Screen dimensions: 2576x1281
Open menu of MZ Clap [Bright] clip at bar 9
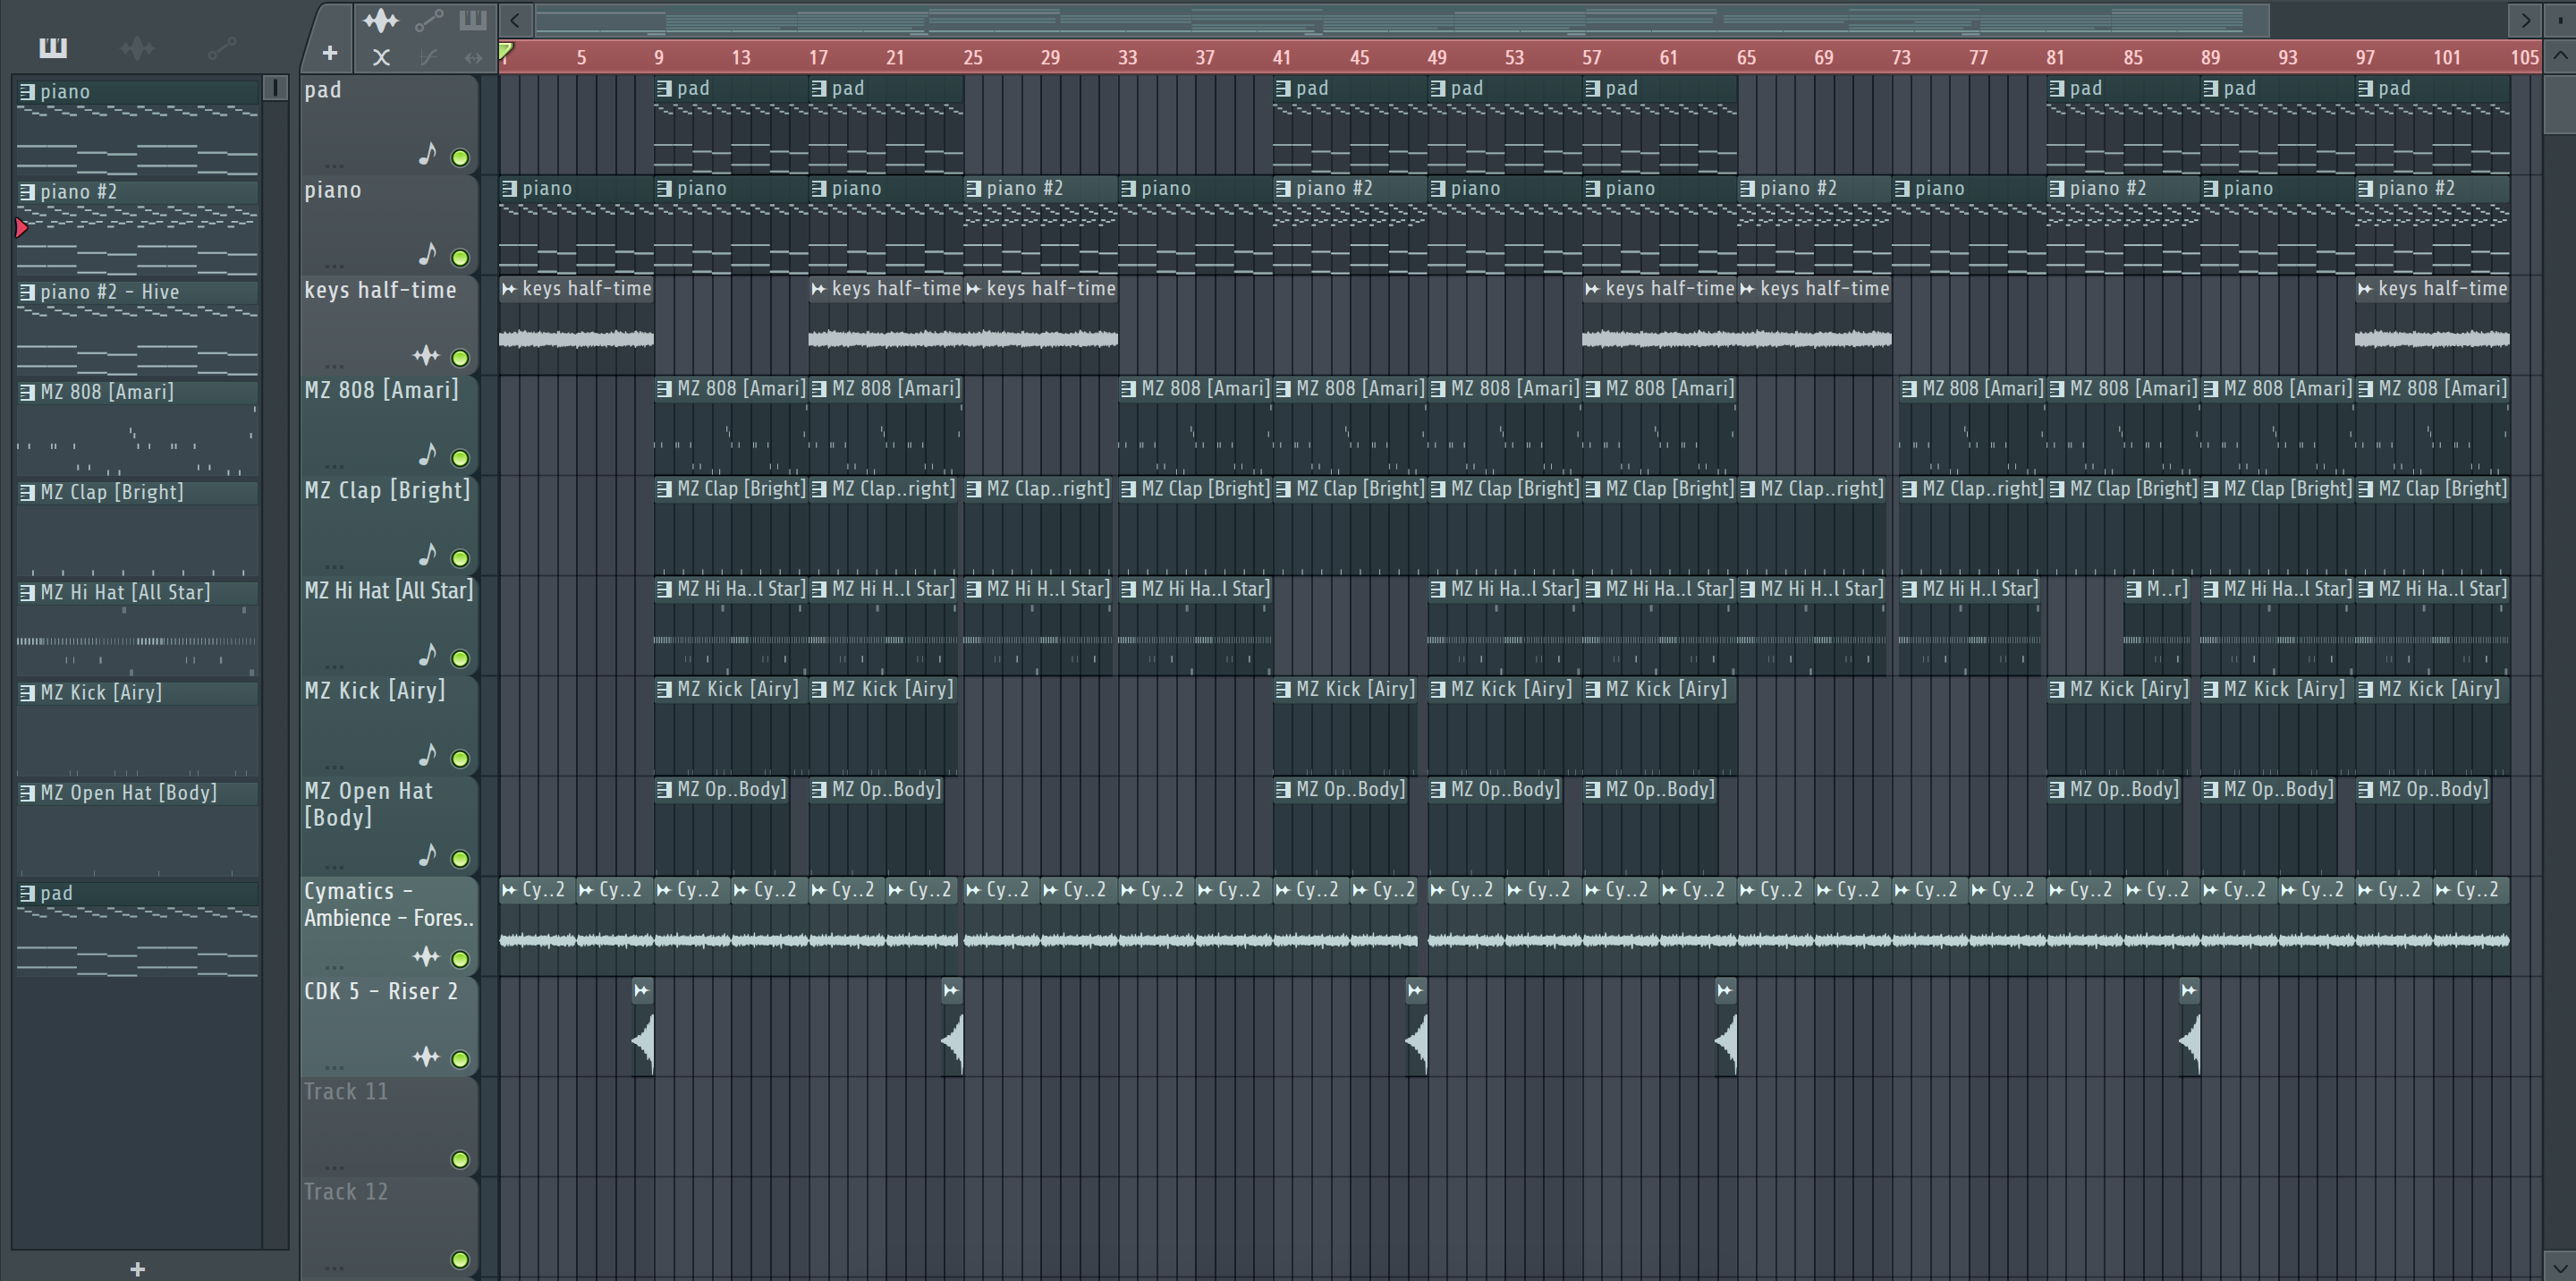point(664,489)
